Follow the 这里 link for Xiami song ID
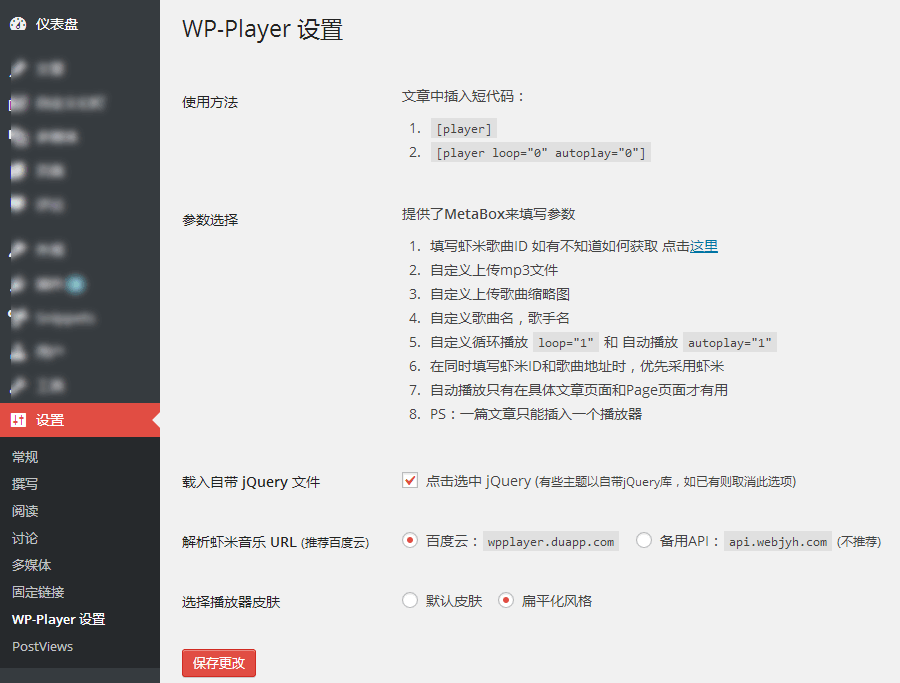The image size is (900, 683). [x=704, y=246]
